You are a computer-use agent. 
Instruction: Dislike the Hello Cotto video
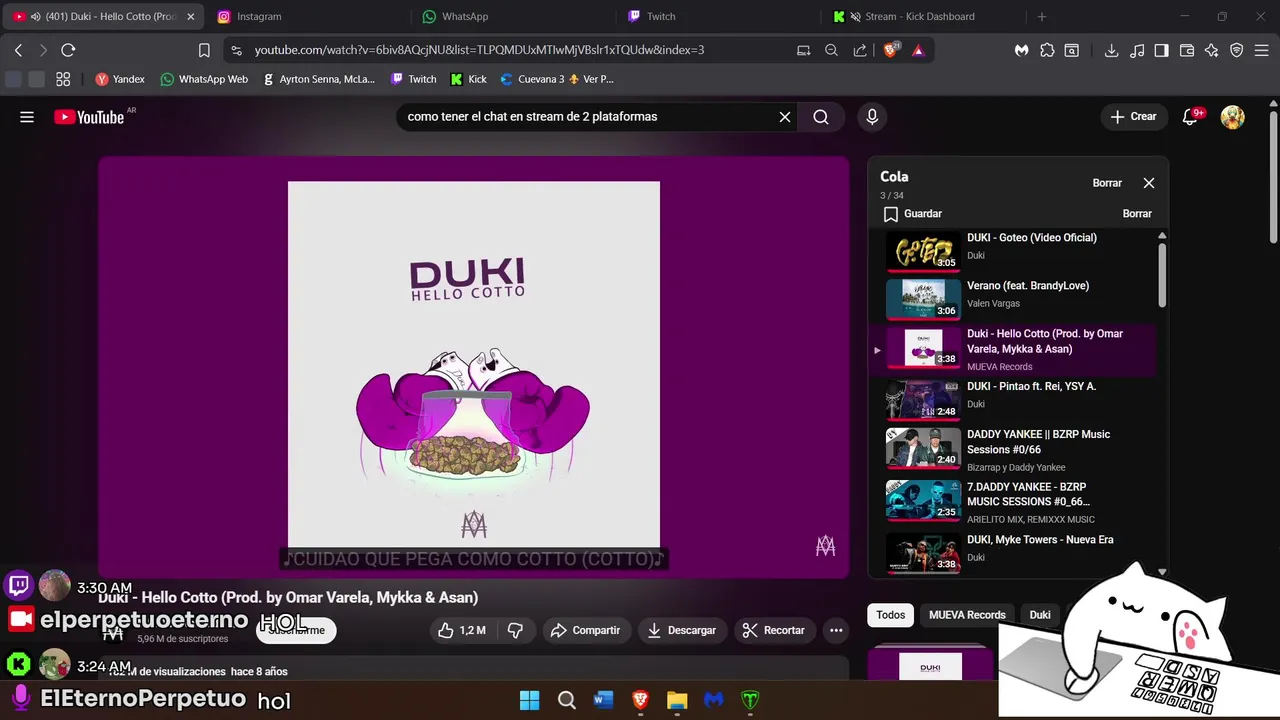pyautogui.click(x=516, y=630)
